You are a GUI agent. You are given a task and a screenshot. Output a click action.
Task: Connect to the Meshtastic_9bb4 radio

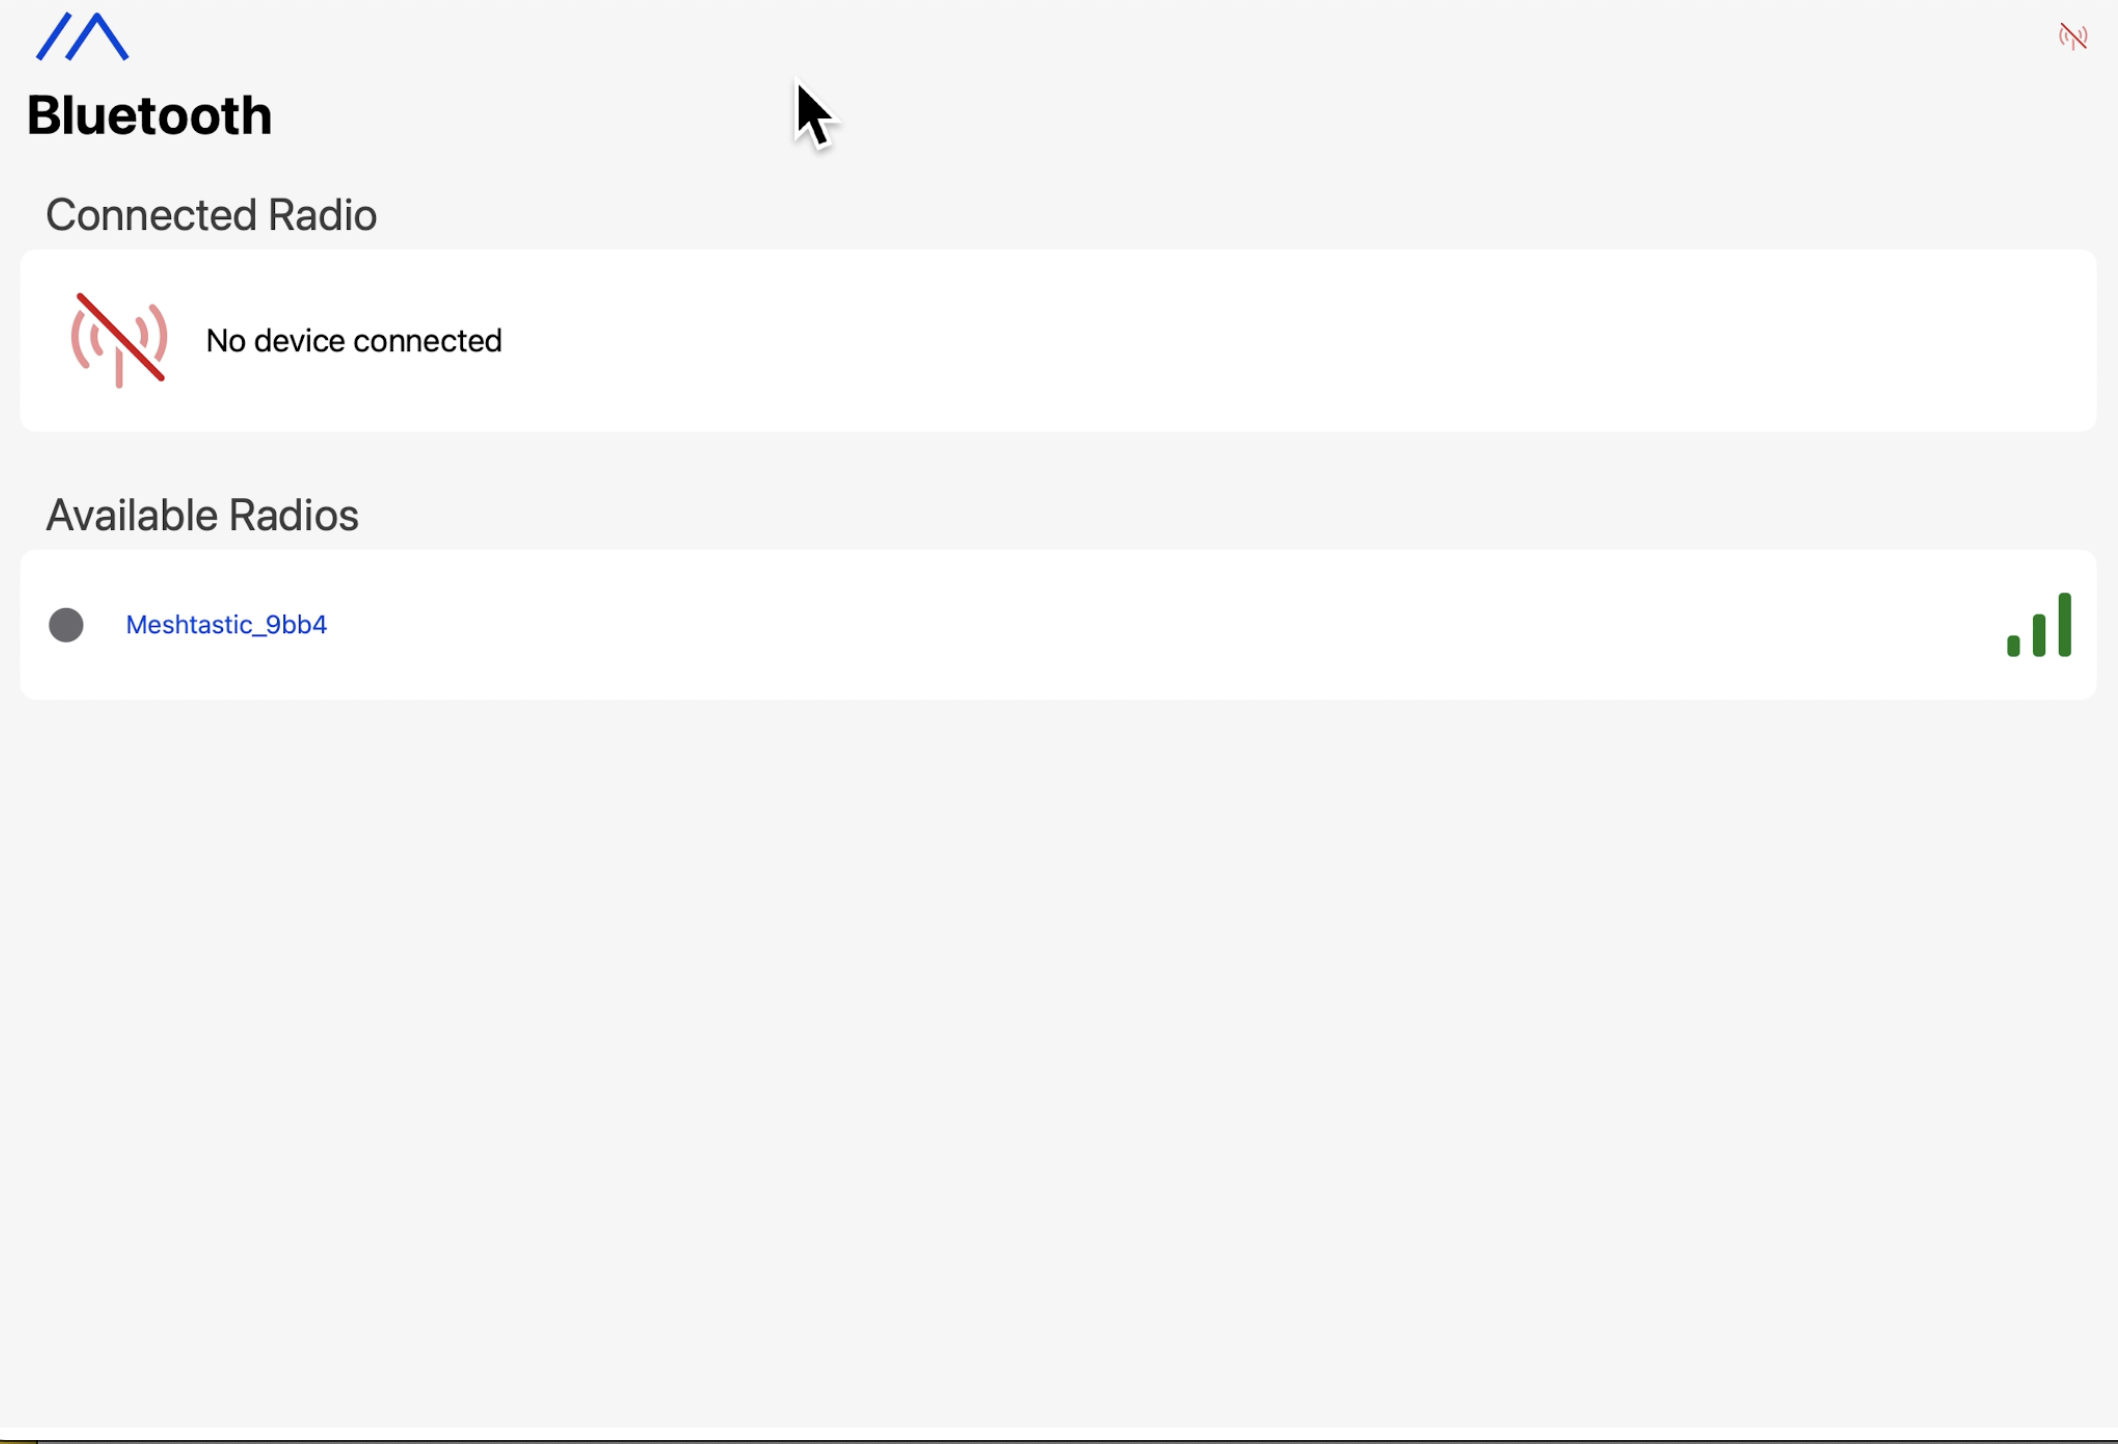pos(226,625)
